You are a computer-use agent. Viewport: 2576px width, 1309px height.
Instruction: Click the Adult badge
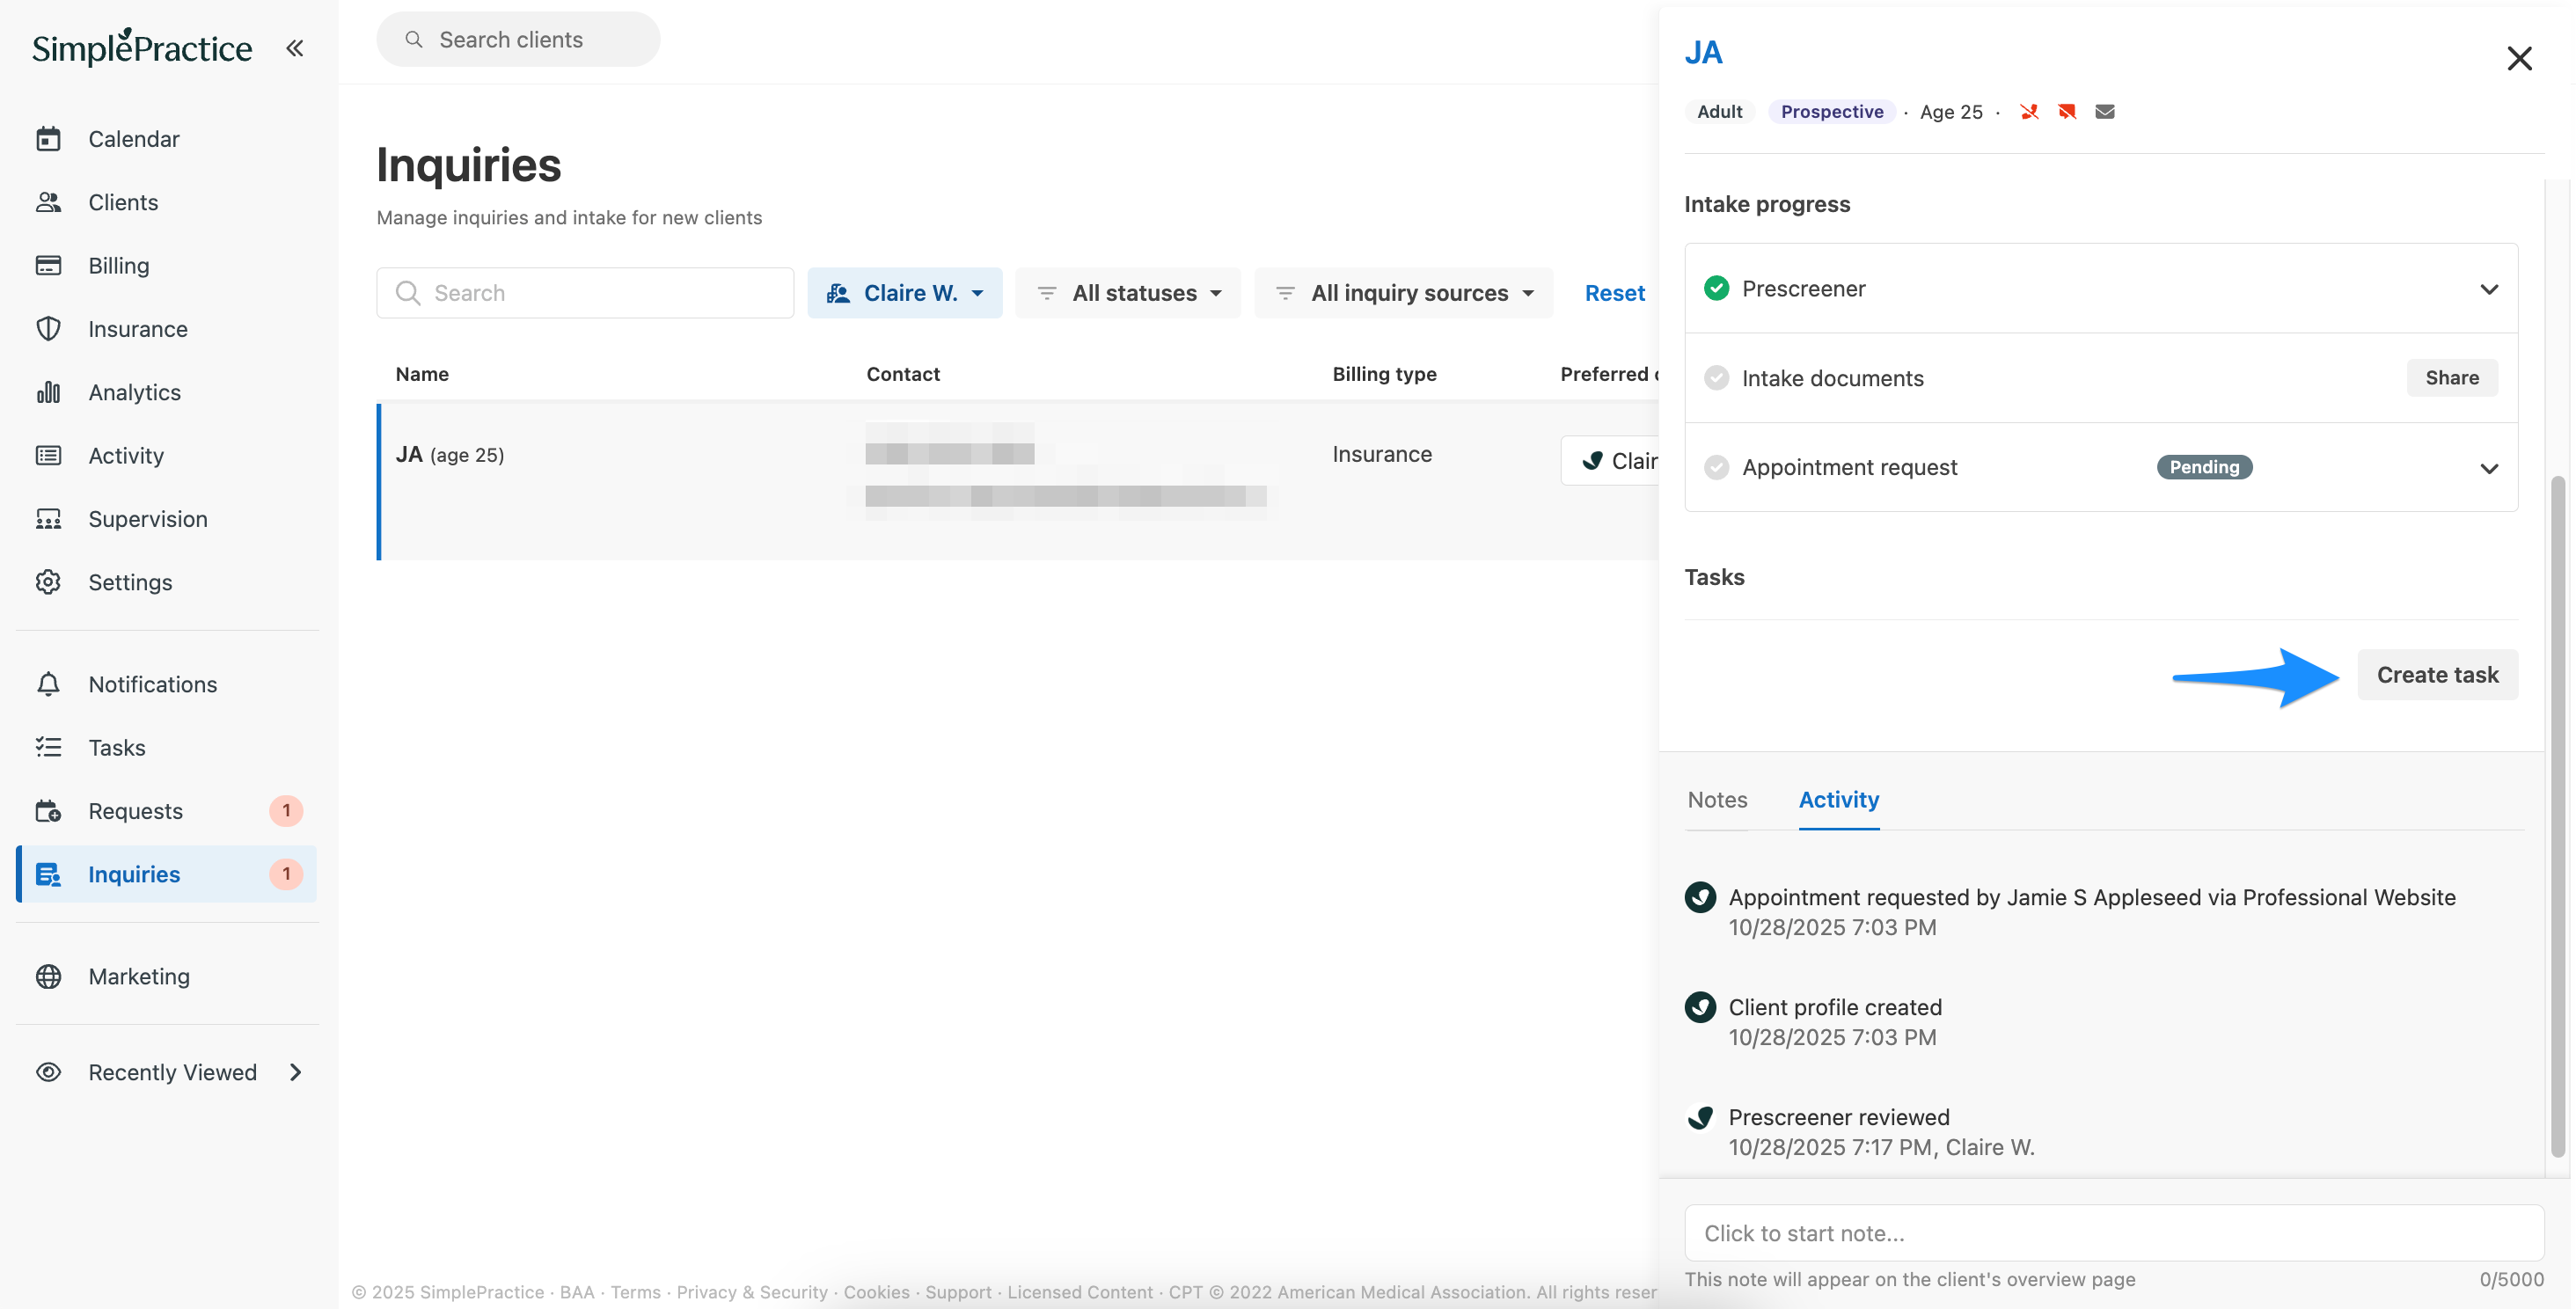click(x=1719, y=111)
